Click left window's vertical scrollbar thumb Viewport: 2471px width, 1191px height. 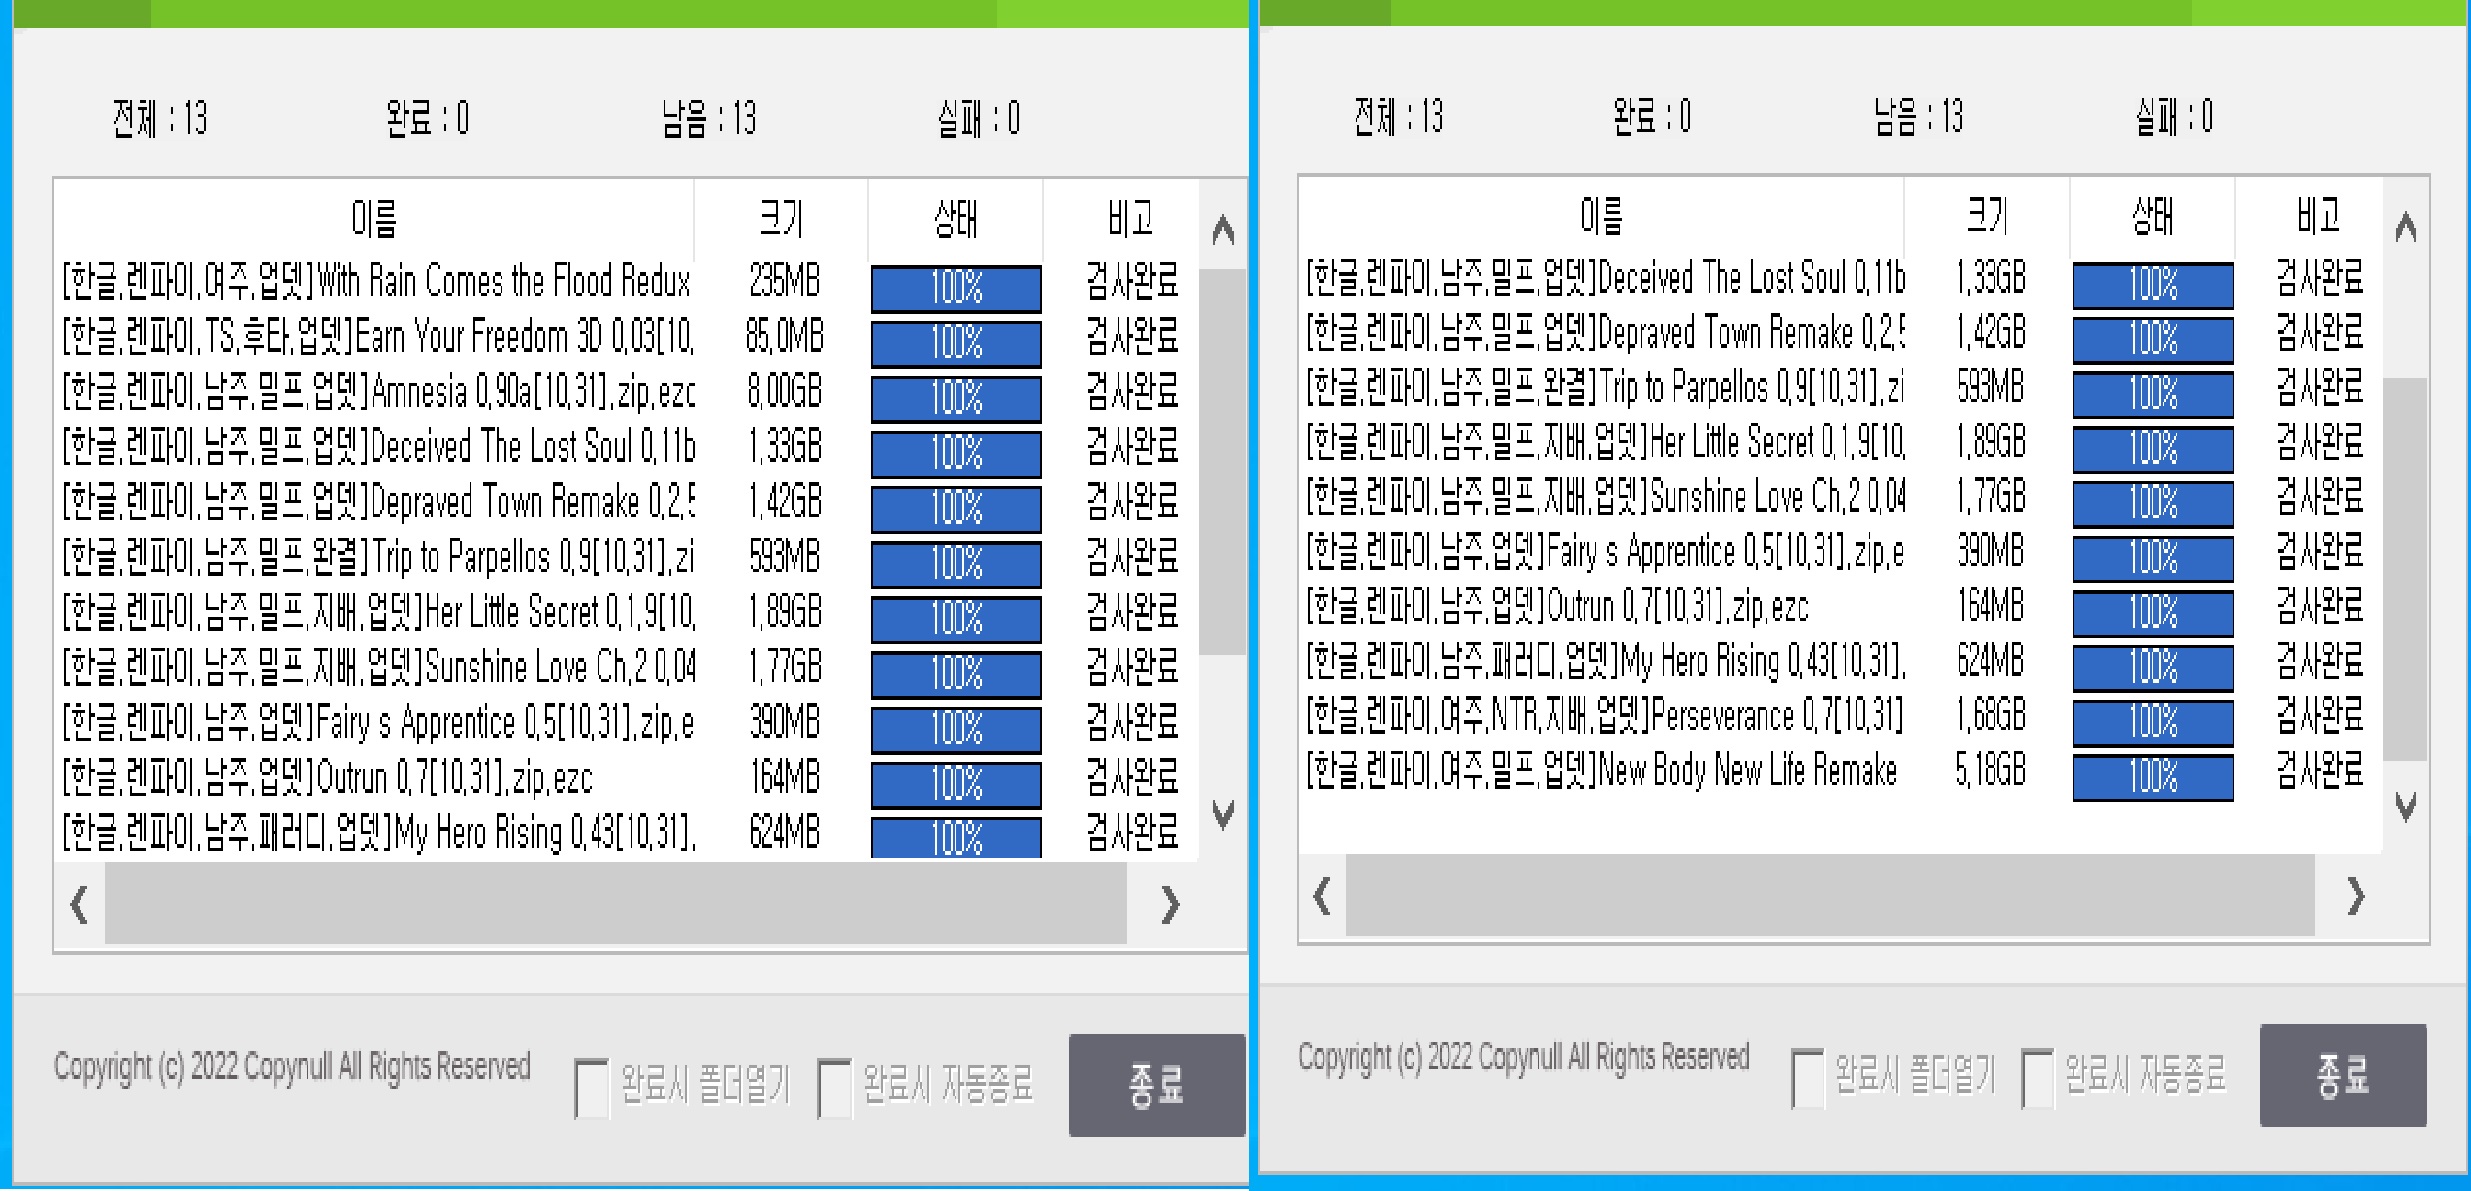[x=1222, y=460]
